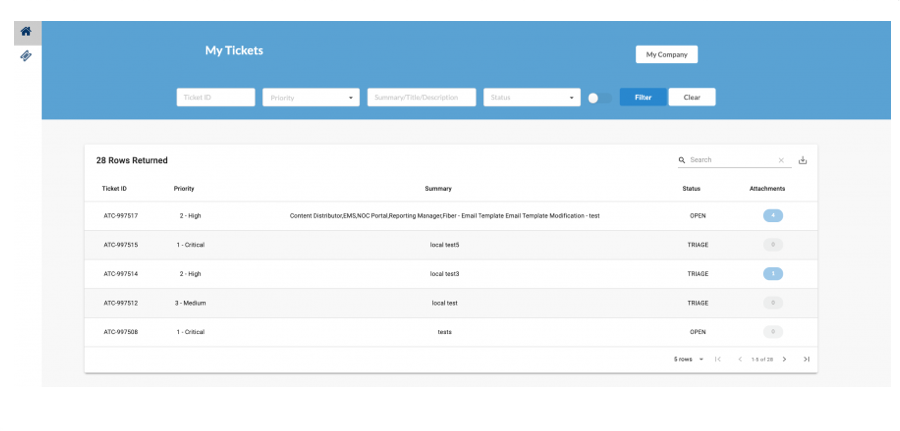
Task: Click the download/export table icon
Action: (802, 160)
